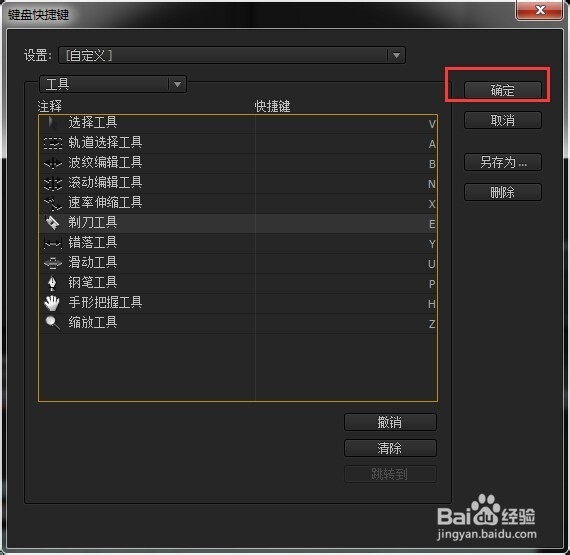
Task: Expand the 工具 category dropdown
Action: (113, 84)
